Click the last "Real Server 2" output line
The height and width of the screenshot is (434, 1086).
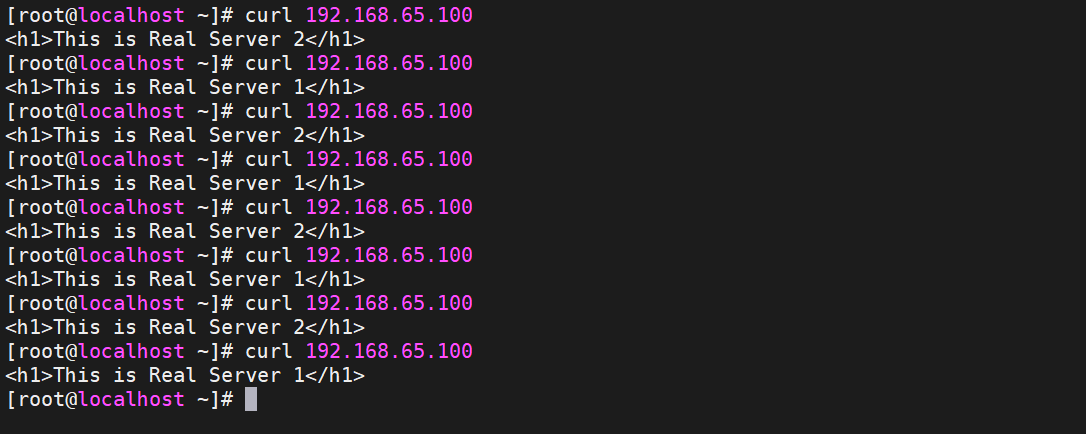point(185,327)
